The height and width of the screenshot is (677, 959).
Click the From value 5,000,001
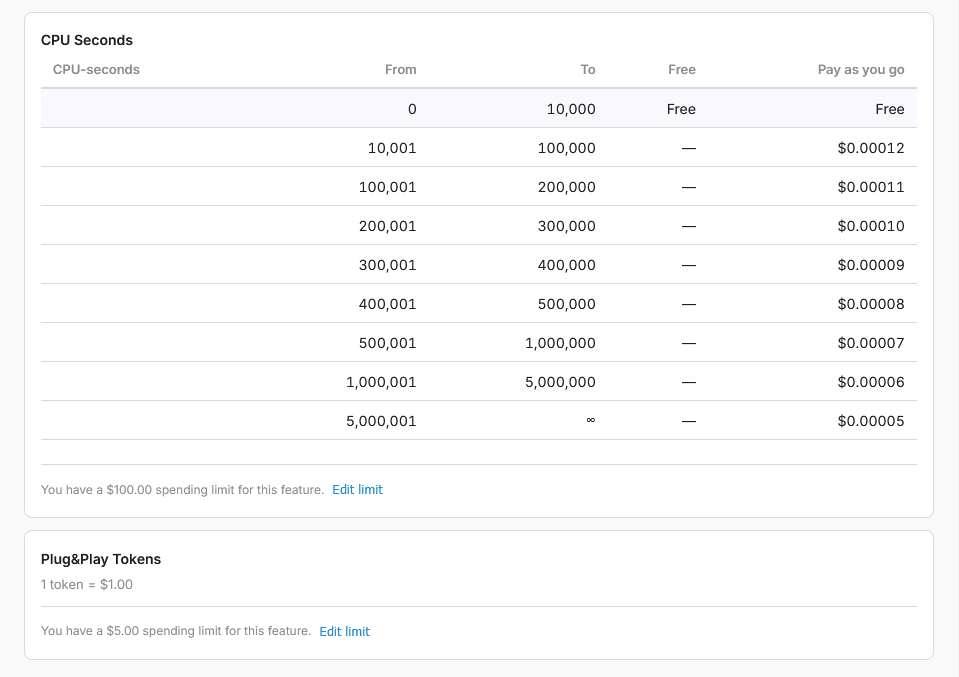point(381,422)
